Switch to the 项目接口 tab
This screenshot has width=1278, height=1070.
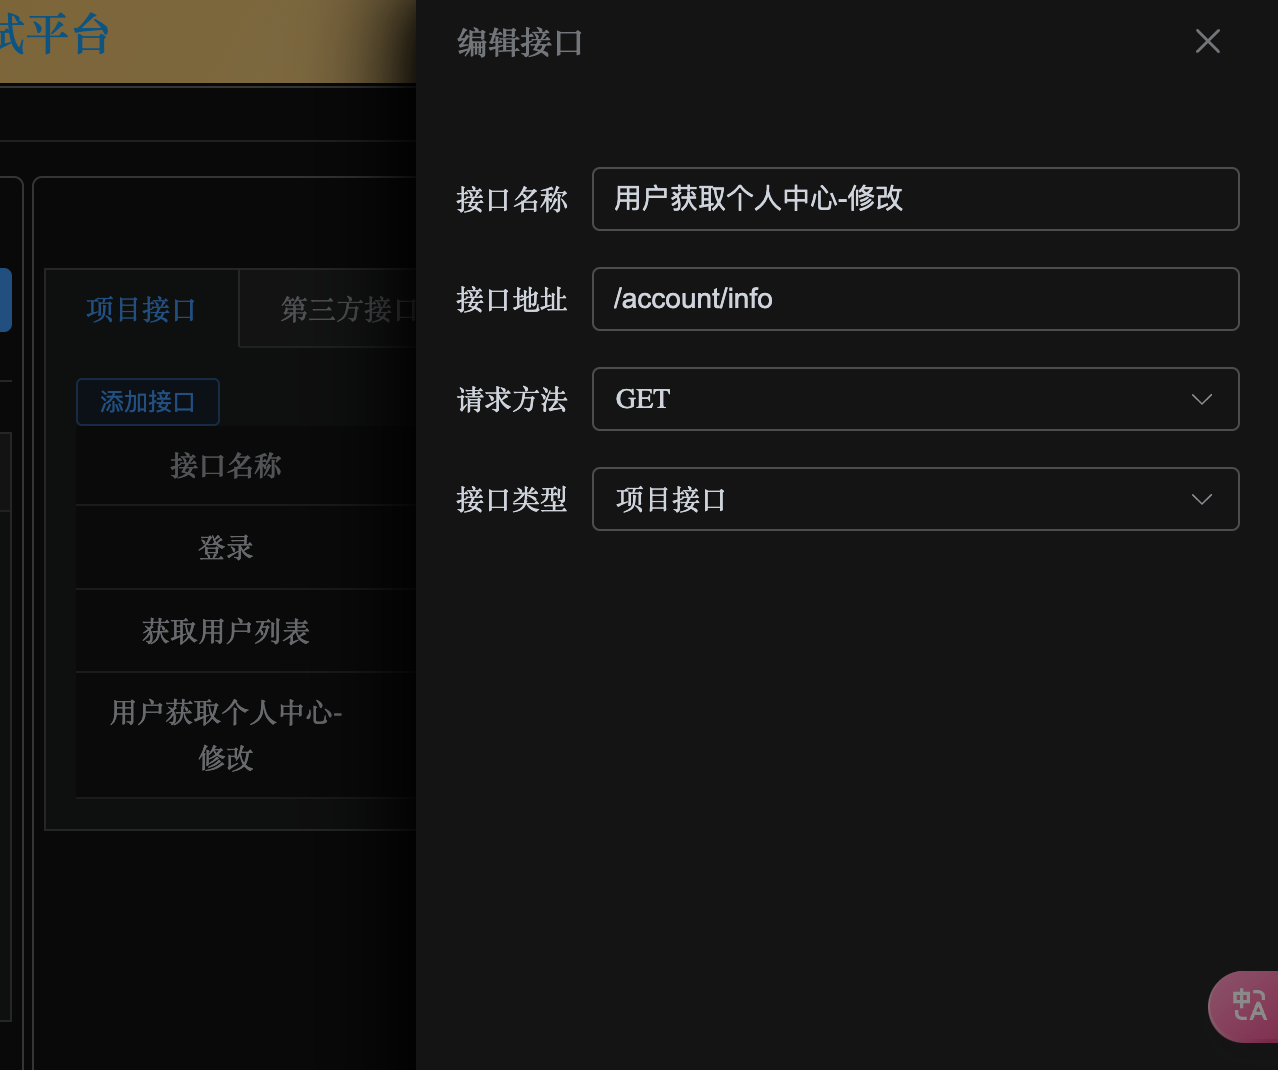(141, 309)
